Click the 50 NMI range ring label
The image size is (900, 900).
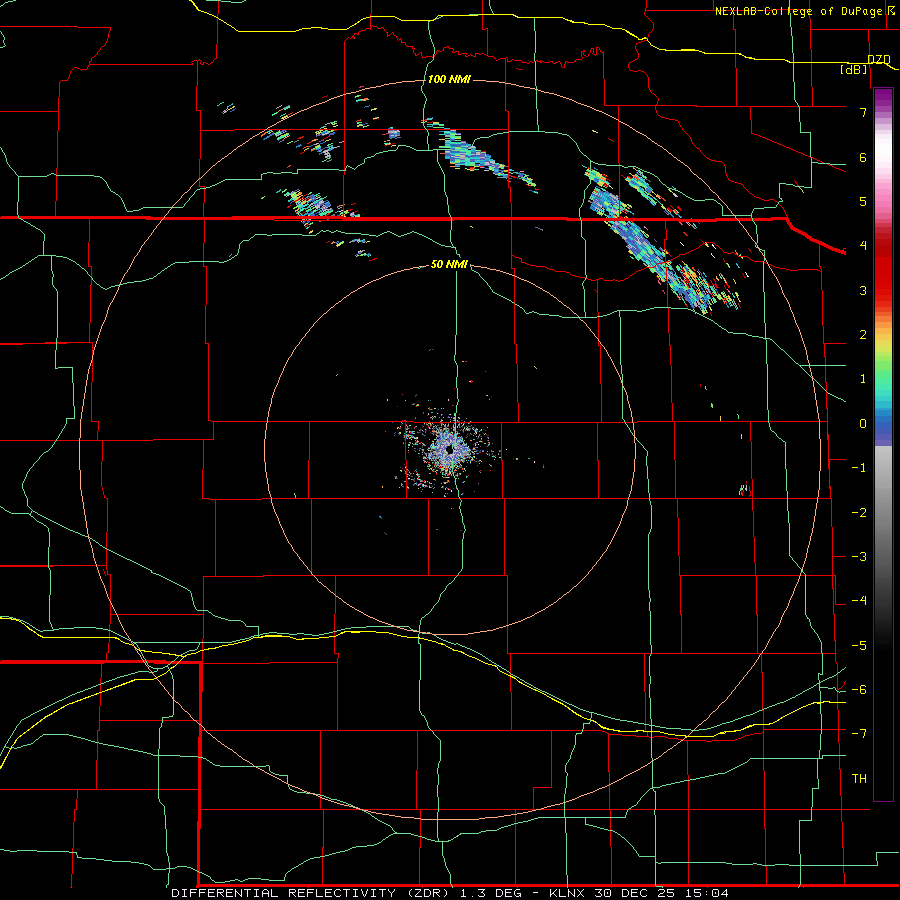(x=449, y=264)
